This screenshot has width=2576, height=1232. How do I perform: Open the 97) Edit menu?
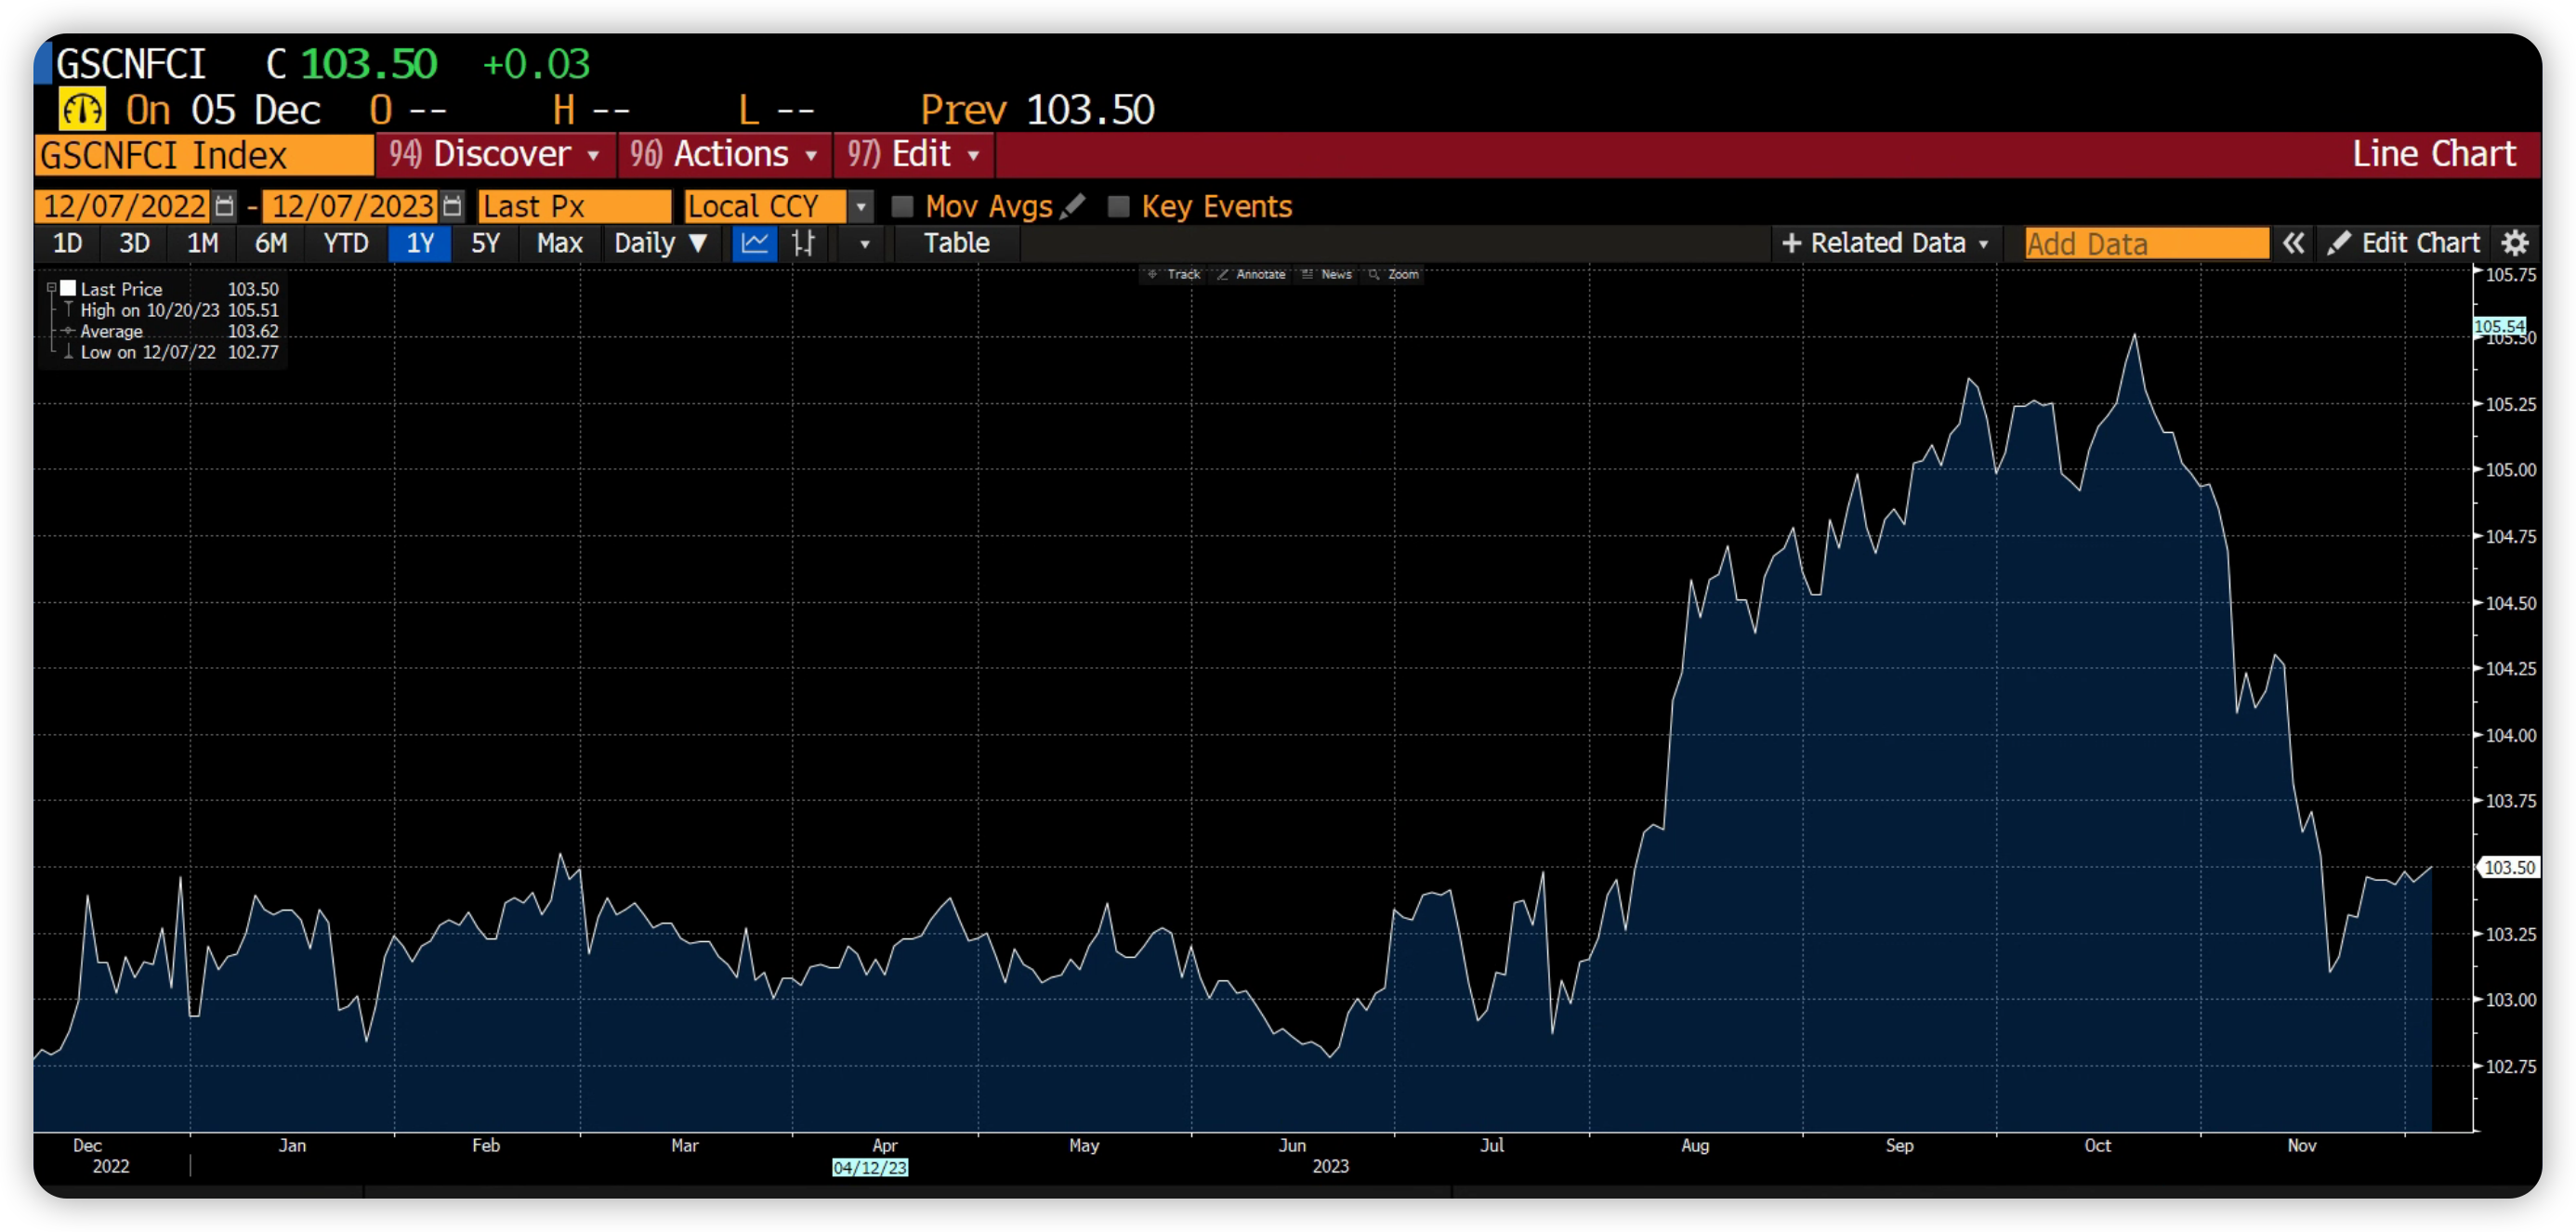pos(914,154)
